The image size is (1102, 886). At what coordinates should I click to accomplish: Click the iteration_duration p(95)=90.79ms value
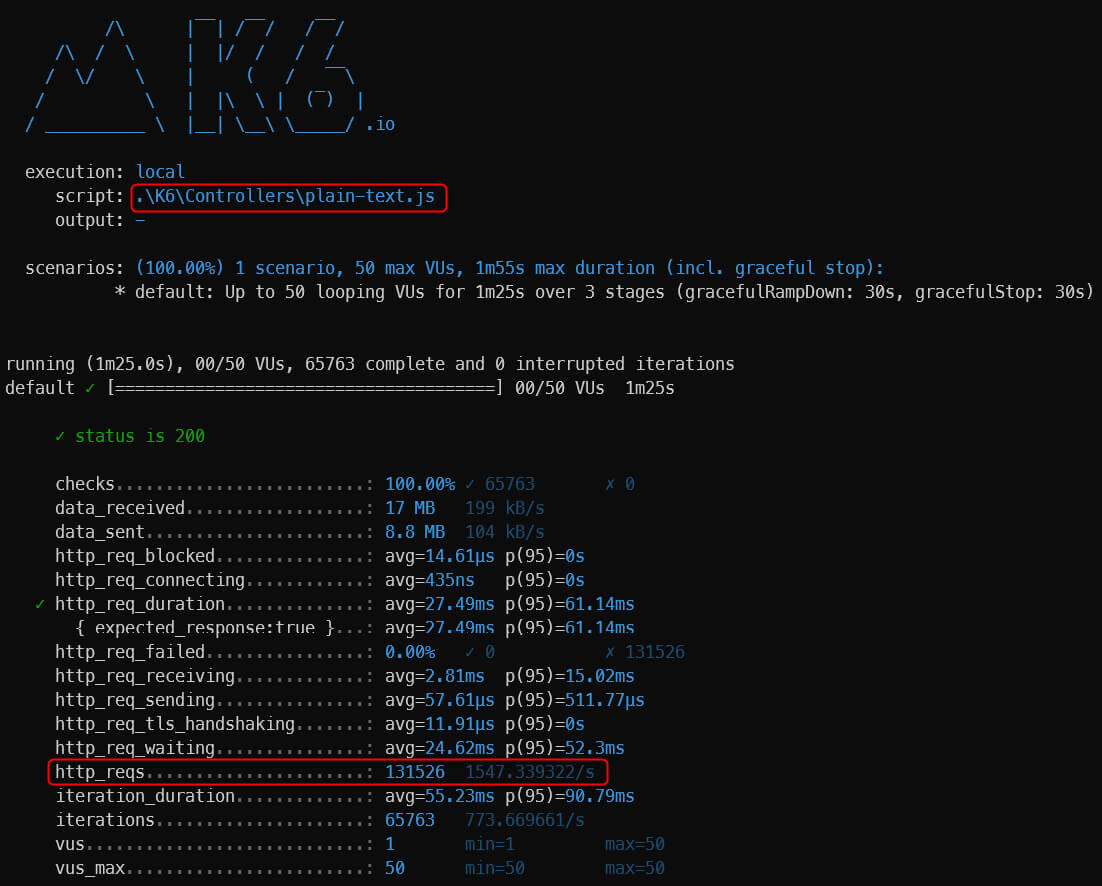pyautogui.click(x=569, y=796)
